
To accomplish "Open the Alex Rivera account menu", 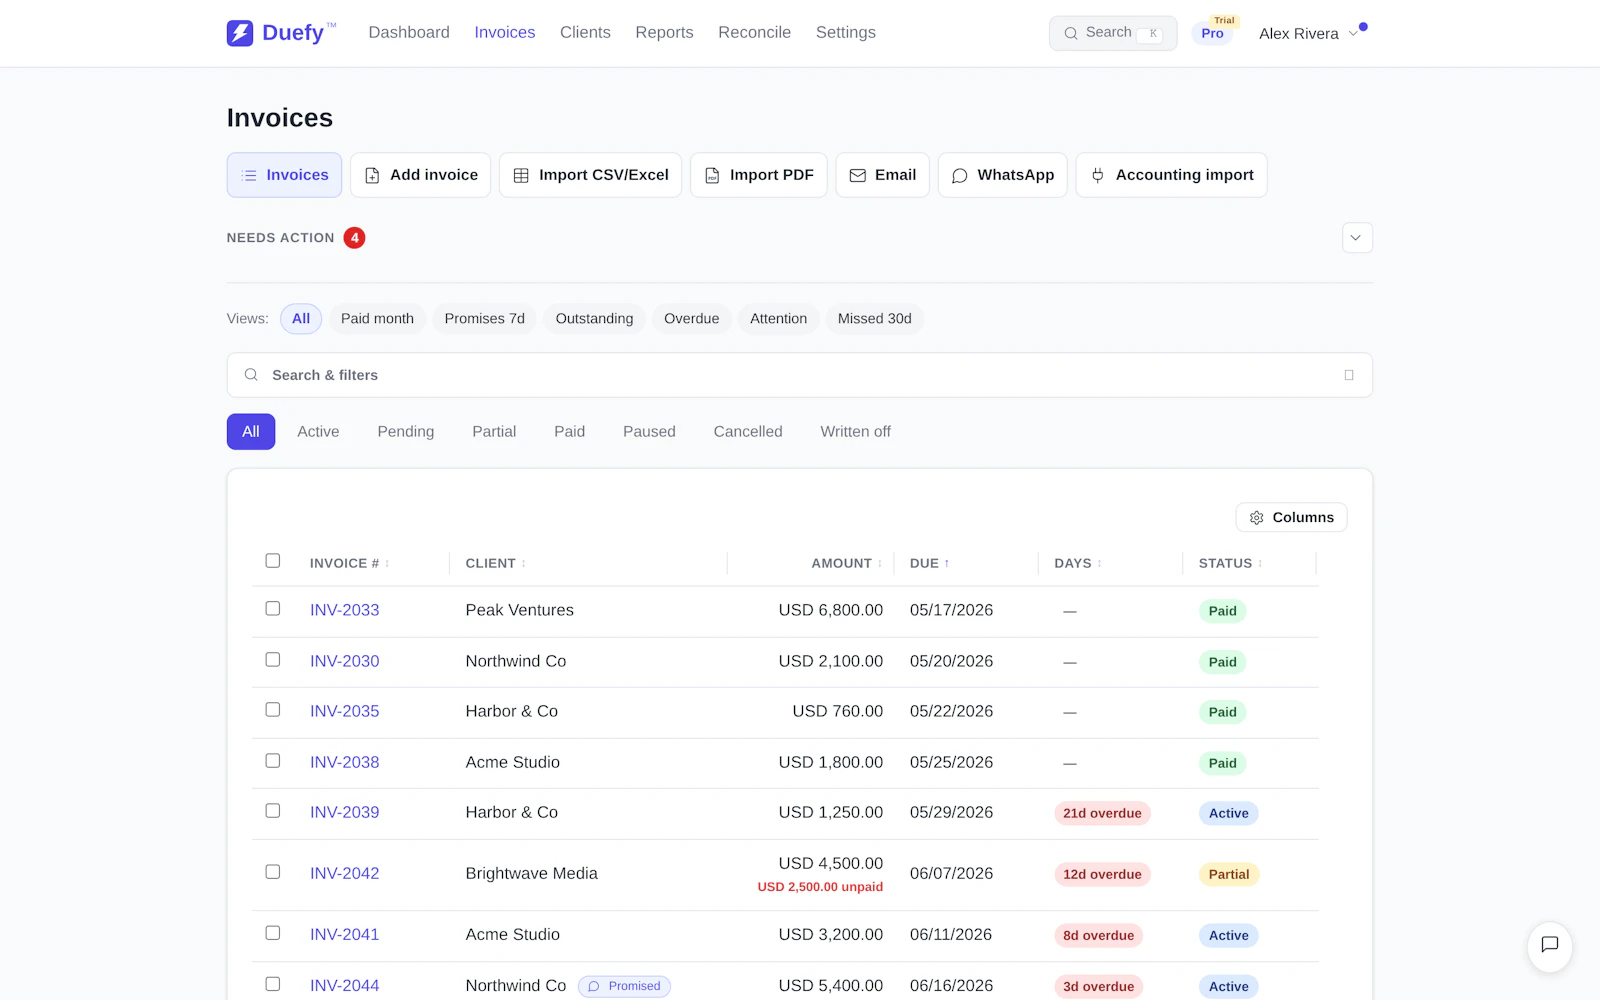I will point(1309,34).
